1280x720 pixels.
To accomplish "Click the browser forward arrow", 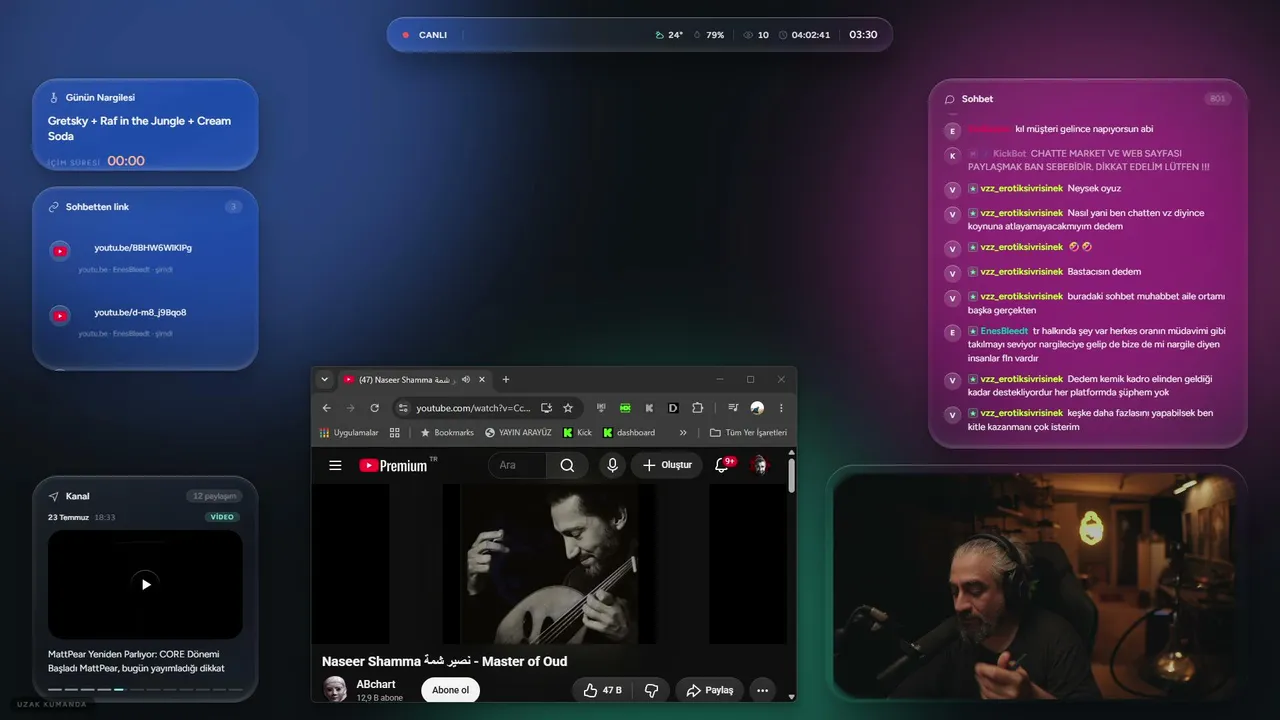I will coord(351,408).
